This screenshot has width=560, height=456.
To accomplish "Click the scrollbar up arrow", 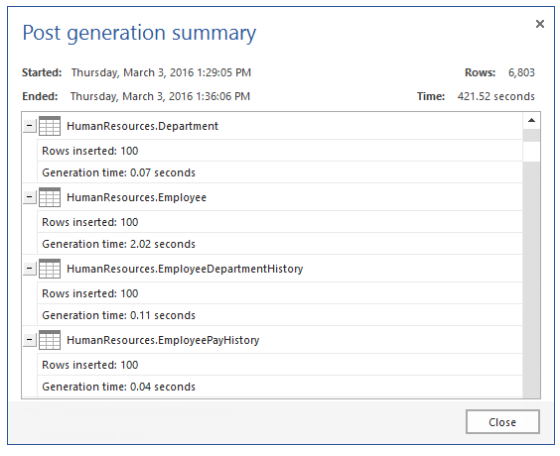I will tap(531, 120).
